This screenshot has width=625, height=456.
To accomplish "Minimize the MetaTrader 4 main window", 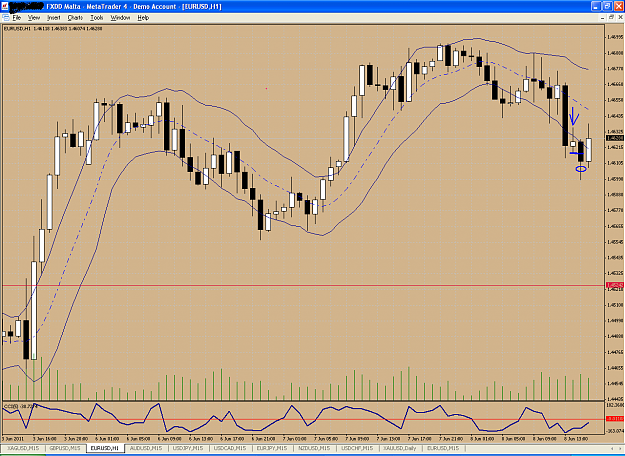I will [596, 6].
